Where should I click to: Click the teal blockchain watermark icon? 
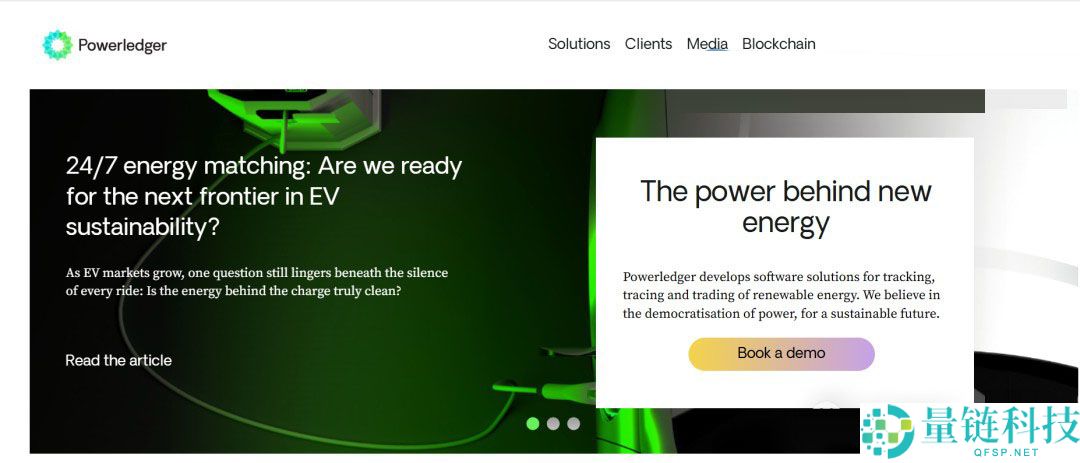[887, 431]
